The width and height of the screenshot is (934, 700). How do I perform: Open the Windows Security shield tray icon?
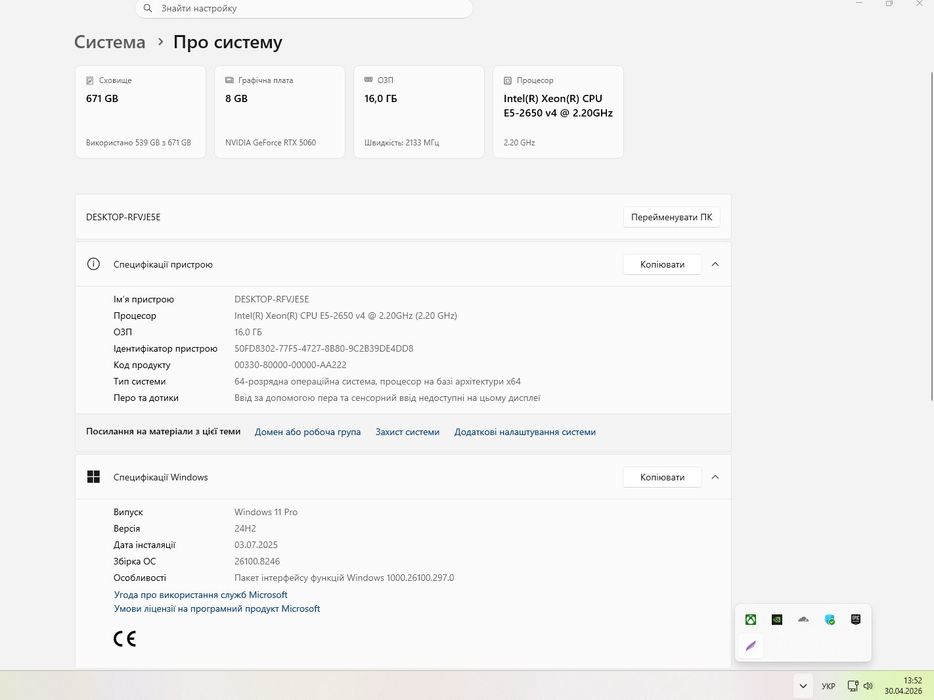click(x=829, y=620)
